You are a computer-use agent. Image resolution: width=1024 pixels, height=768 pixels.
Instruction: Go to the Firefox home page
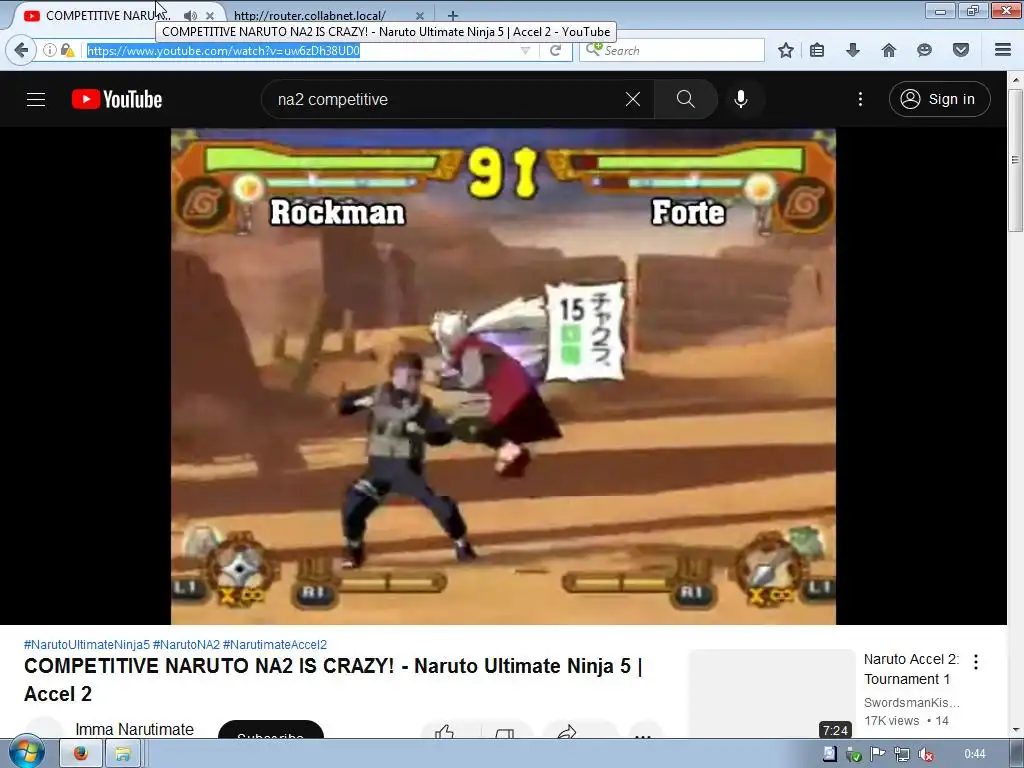click(889, 50)
